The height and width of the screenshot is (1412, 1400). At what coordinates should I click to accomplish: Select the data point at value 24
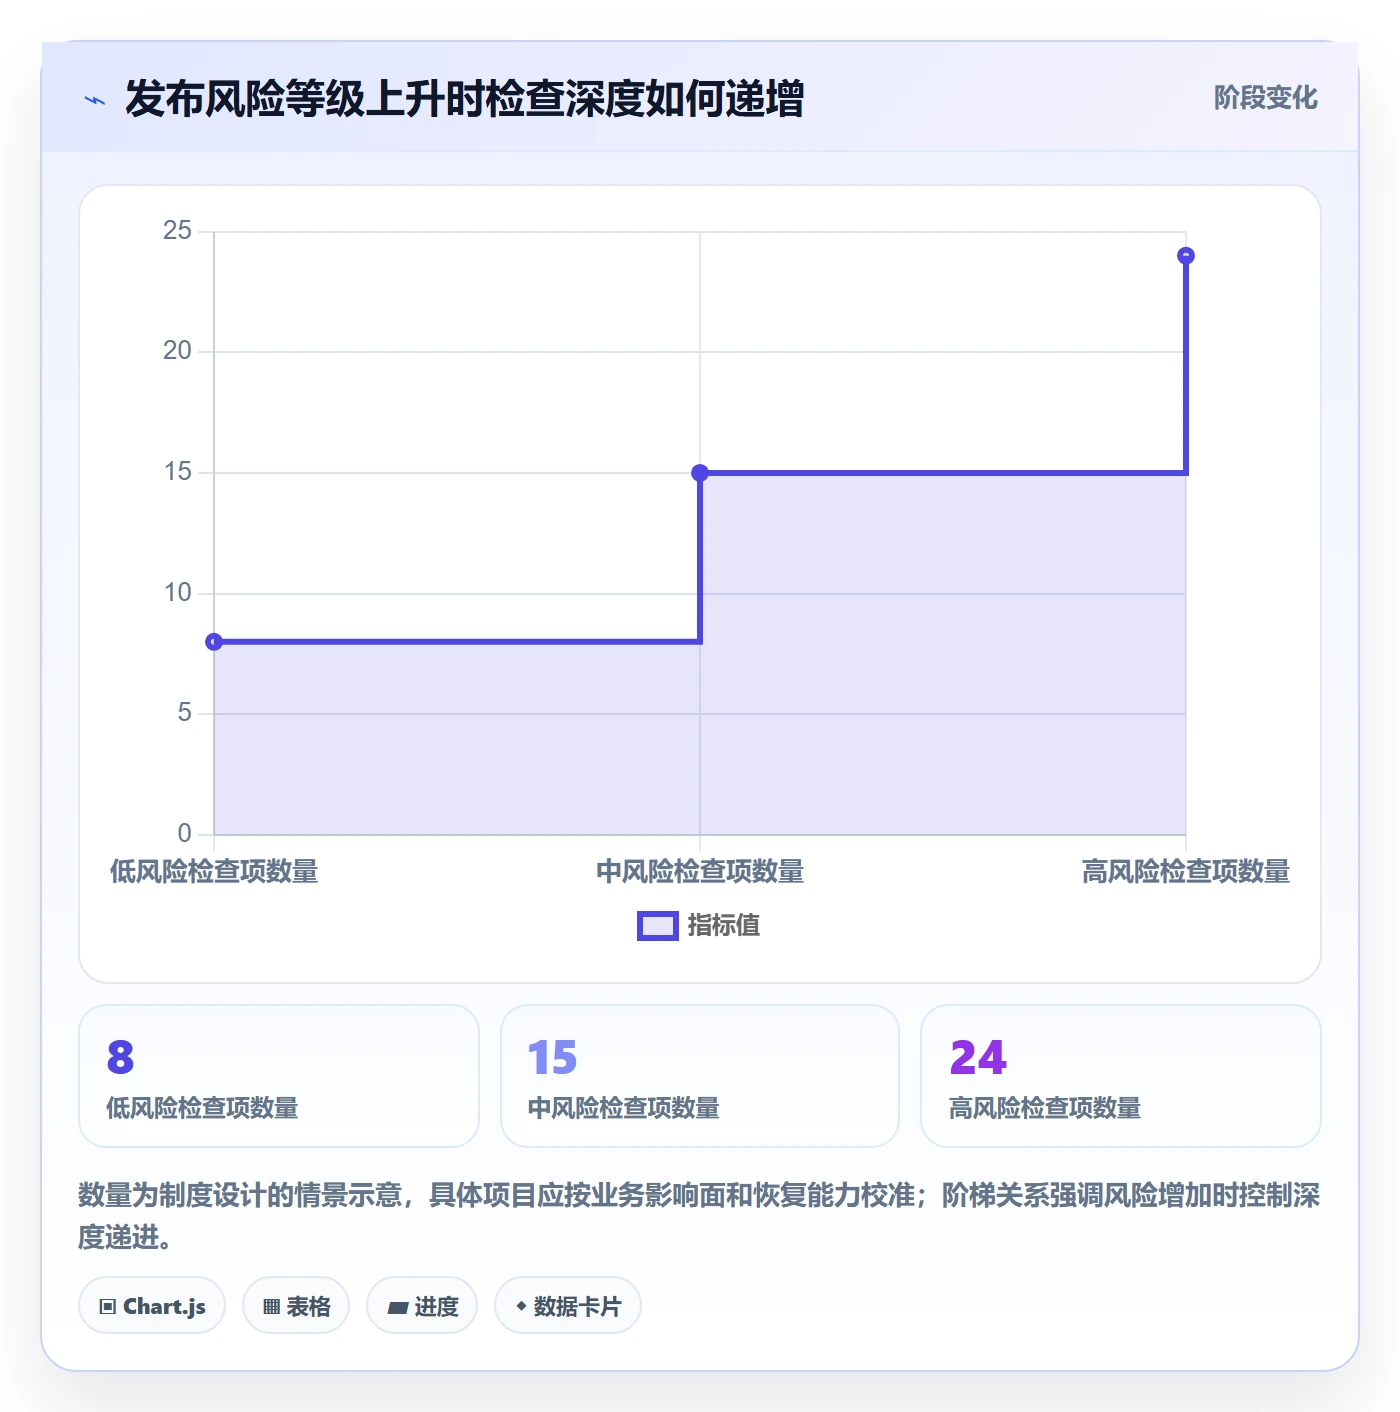[1186, 256]
